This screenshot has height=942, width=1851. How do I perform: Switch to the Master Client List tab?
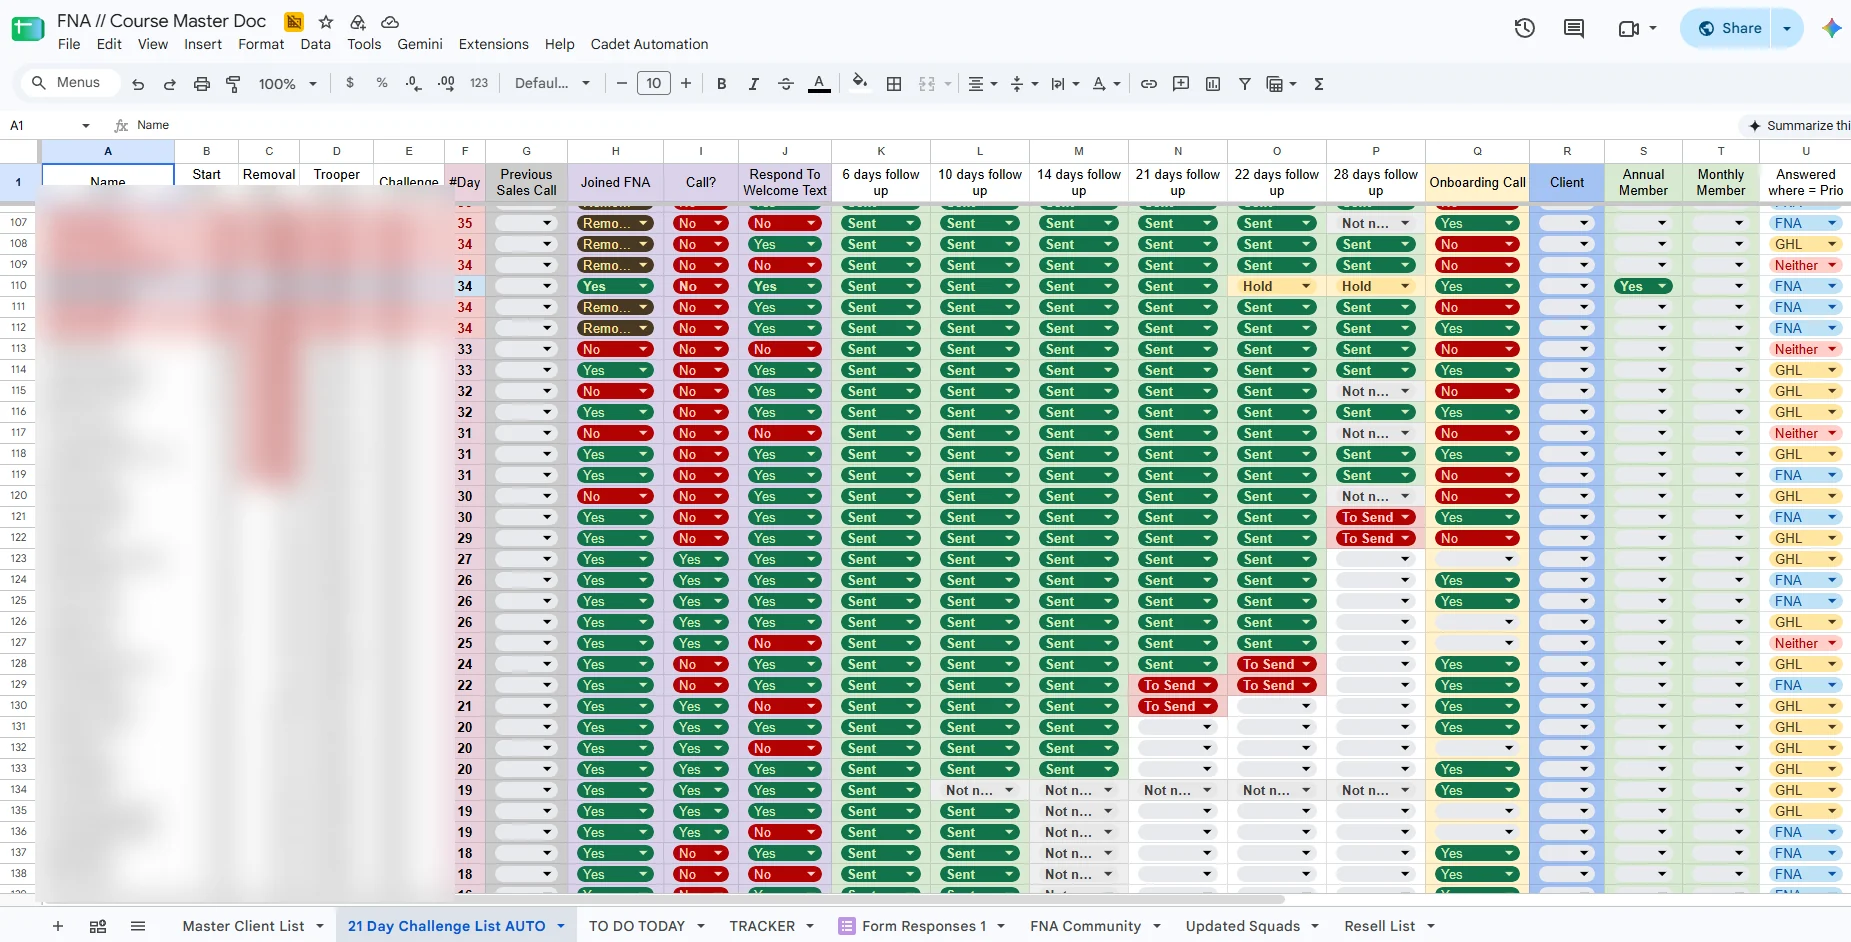(x=243, y=926)
